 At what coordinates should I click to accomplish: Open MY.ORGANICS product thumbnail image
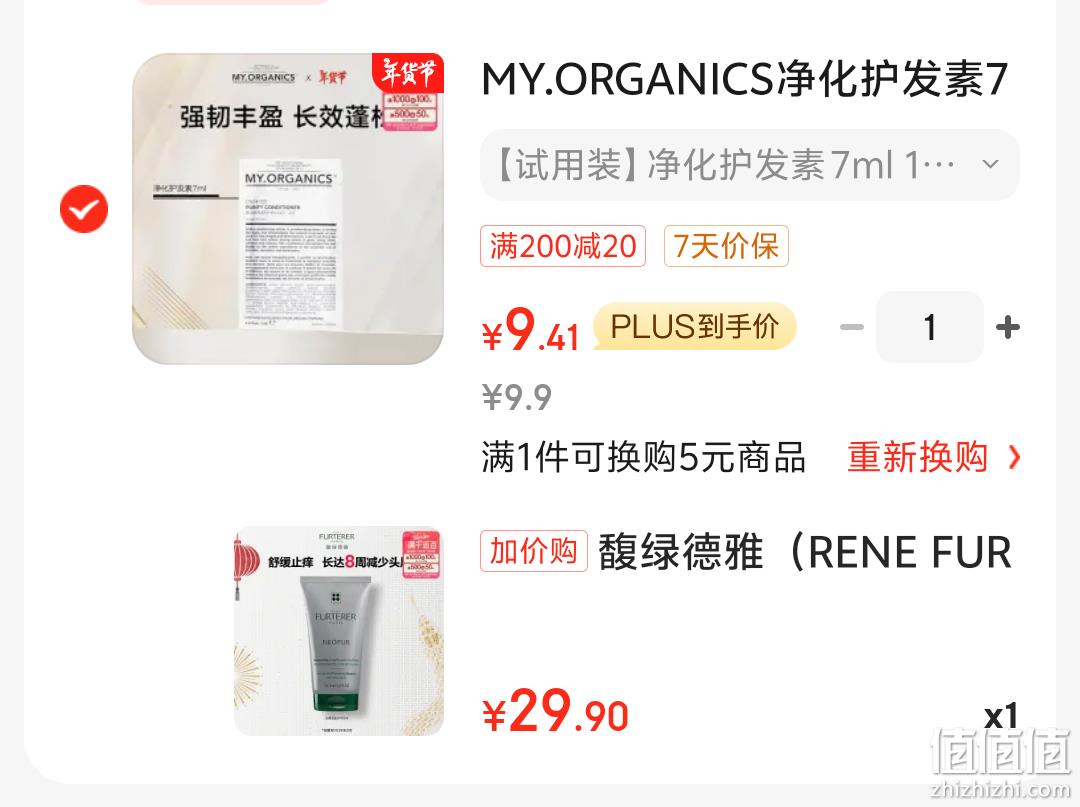(288, 209)
